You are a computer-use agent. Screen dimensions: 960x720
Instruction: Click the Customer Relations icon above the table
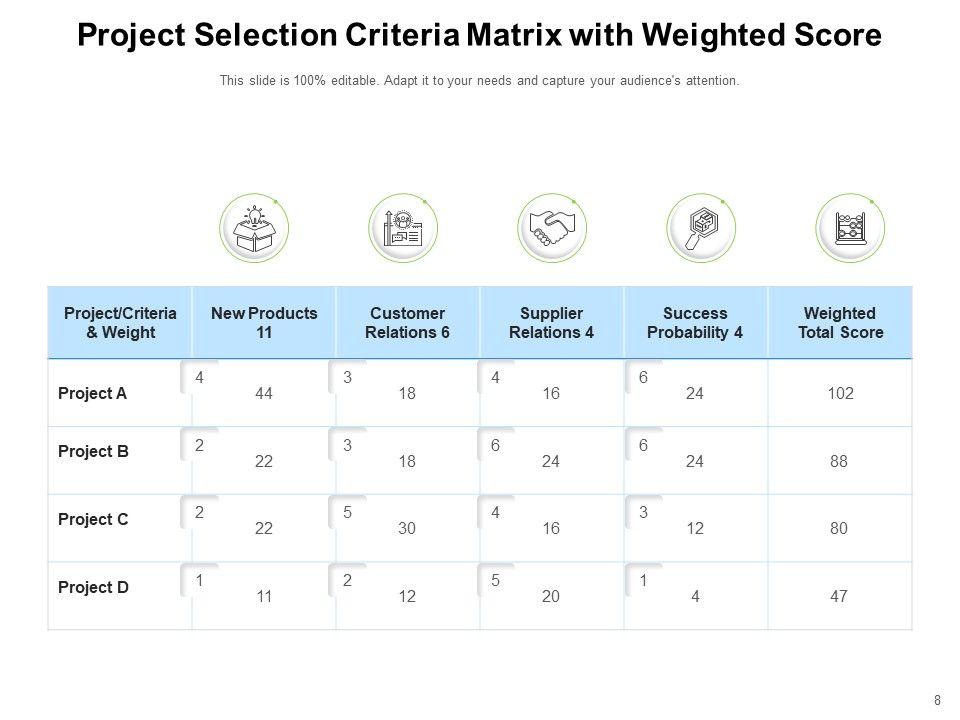tap(402, 229)
